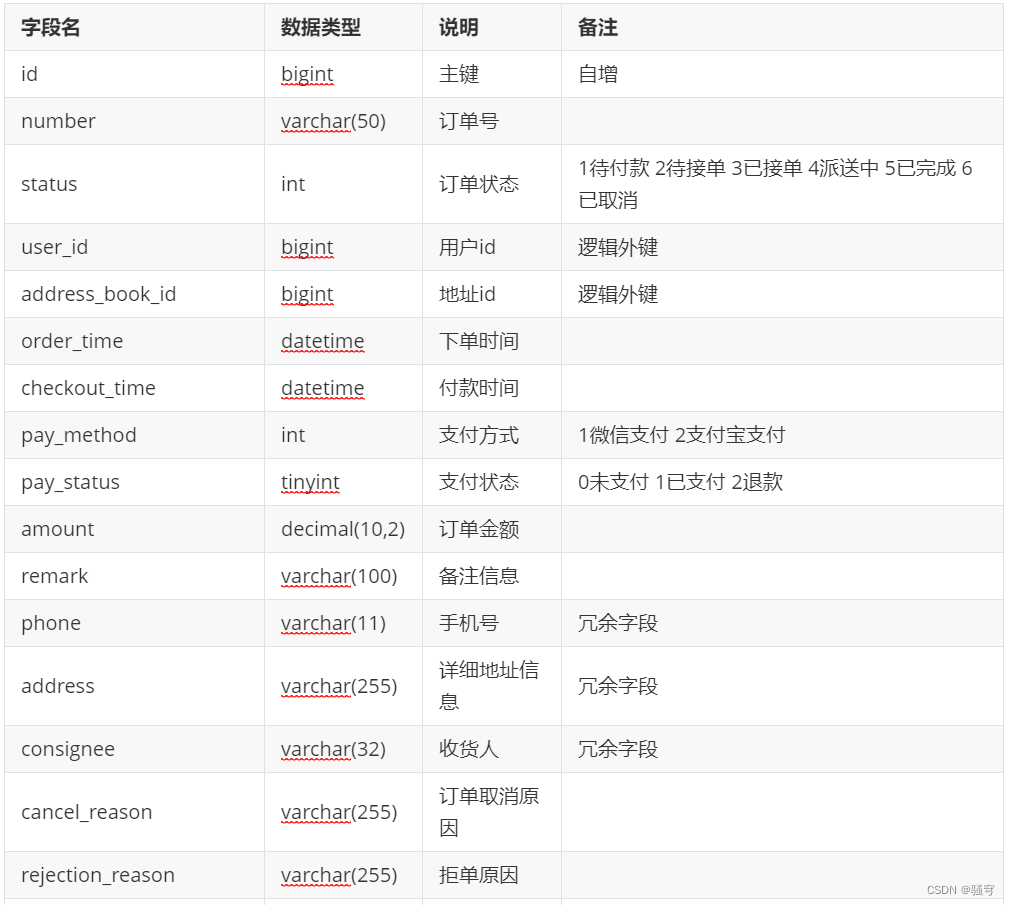
Task: Click 冗余字段 in the address row
Action: point(618,687)
